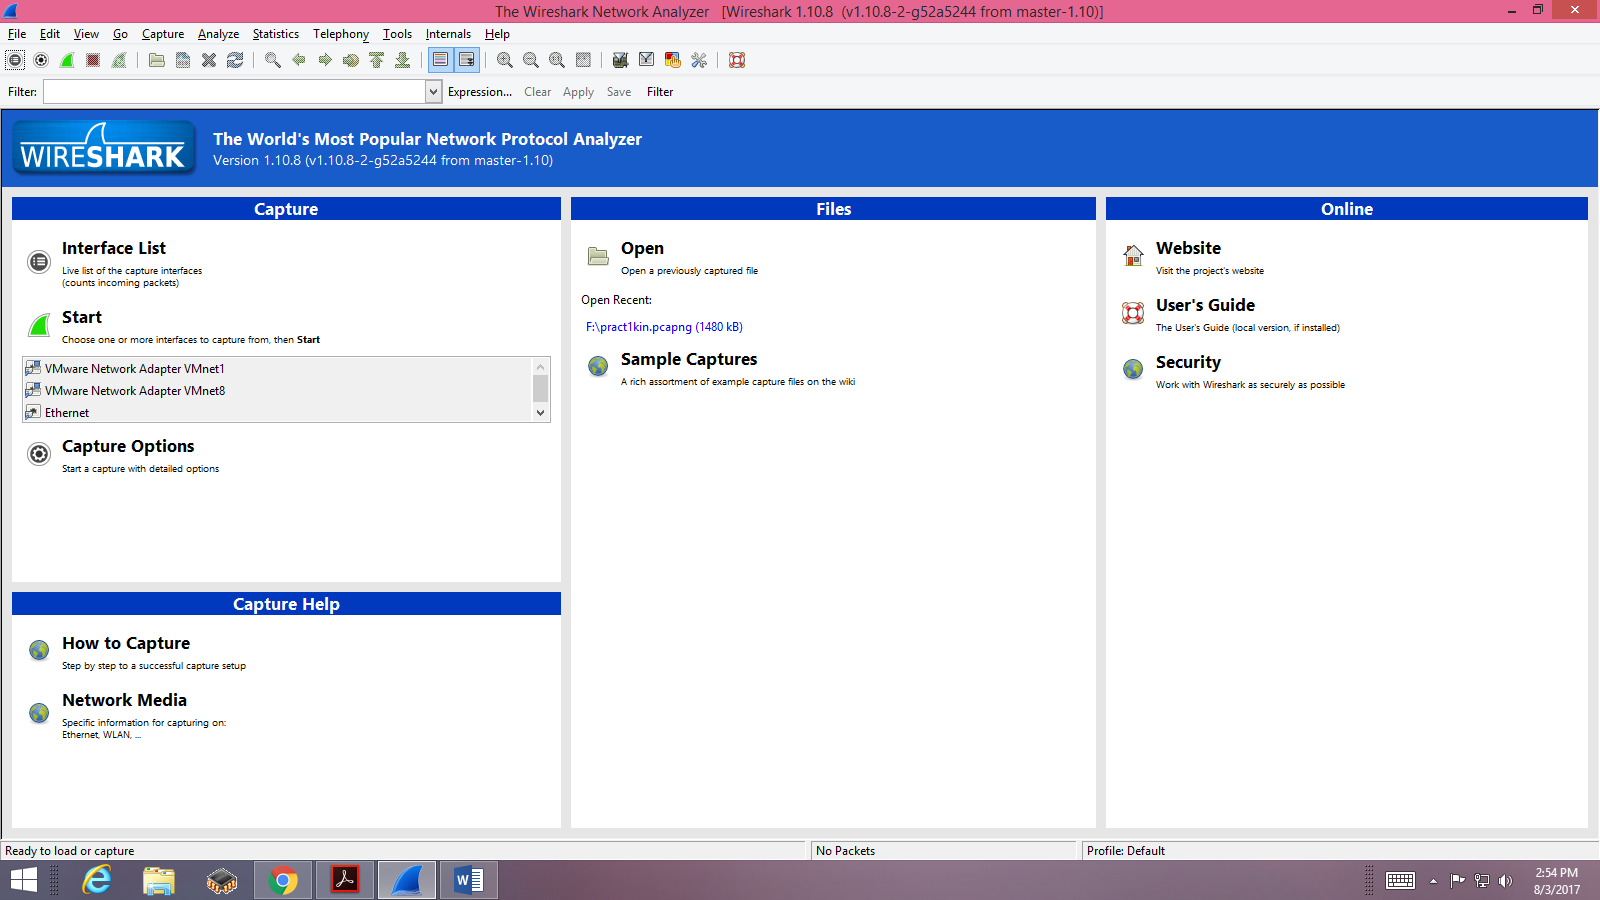Screen dimensions: 1600x900
Task: Toggle the colorize packet list button
Action: pyautogui.click(x=441, y=60)
